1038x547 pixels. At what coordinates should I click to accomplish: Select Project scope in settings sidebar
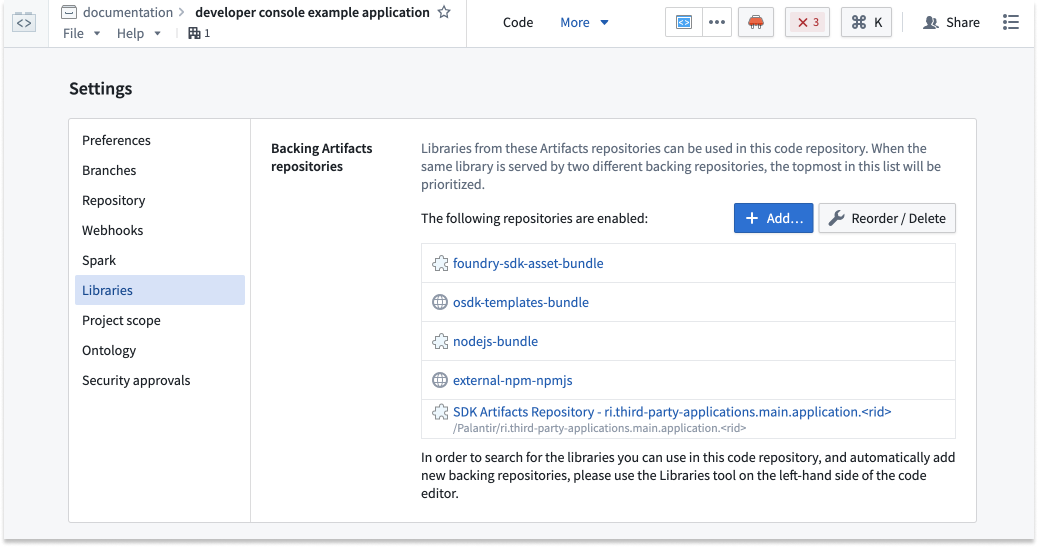click(x=160, y=321)
